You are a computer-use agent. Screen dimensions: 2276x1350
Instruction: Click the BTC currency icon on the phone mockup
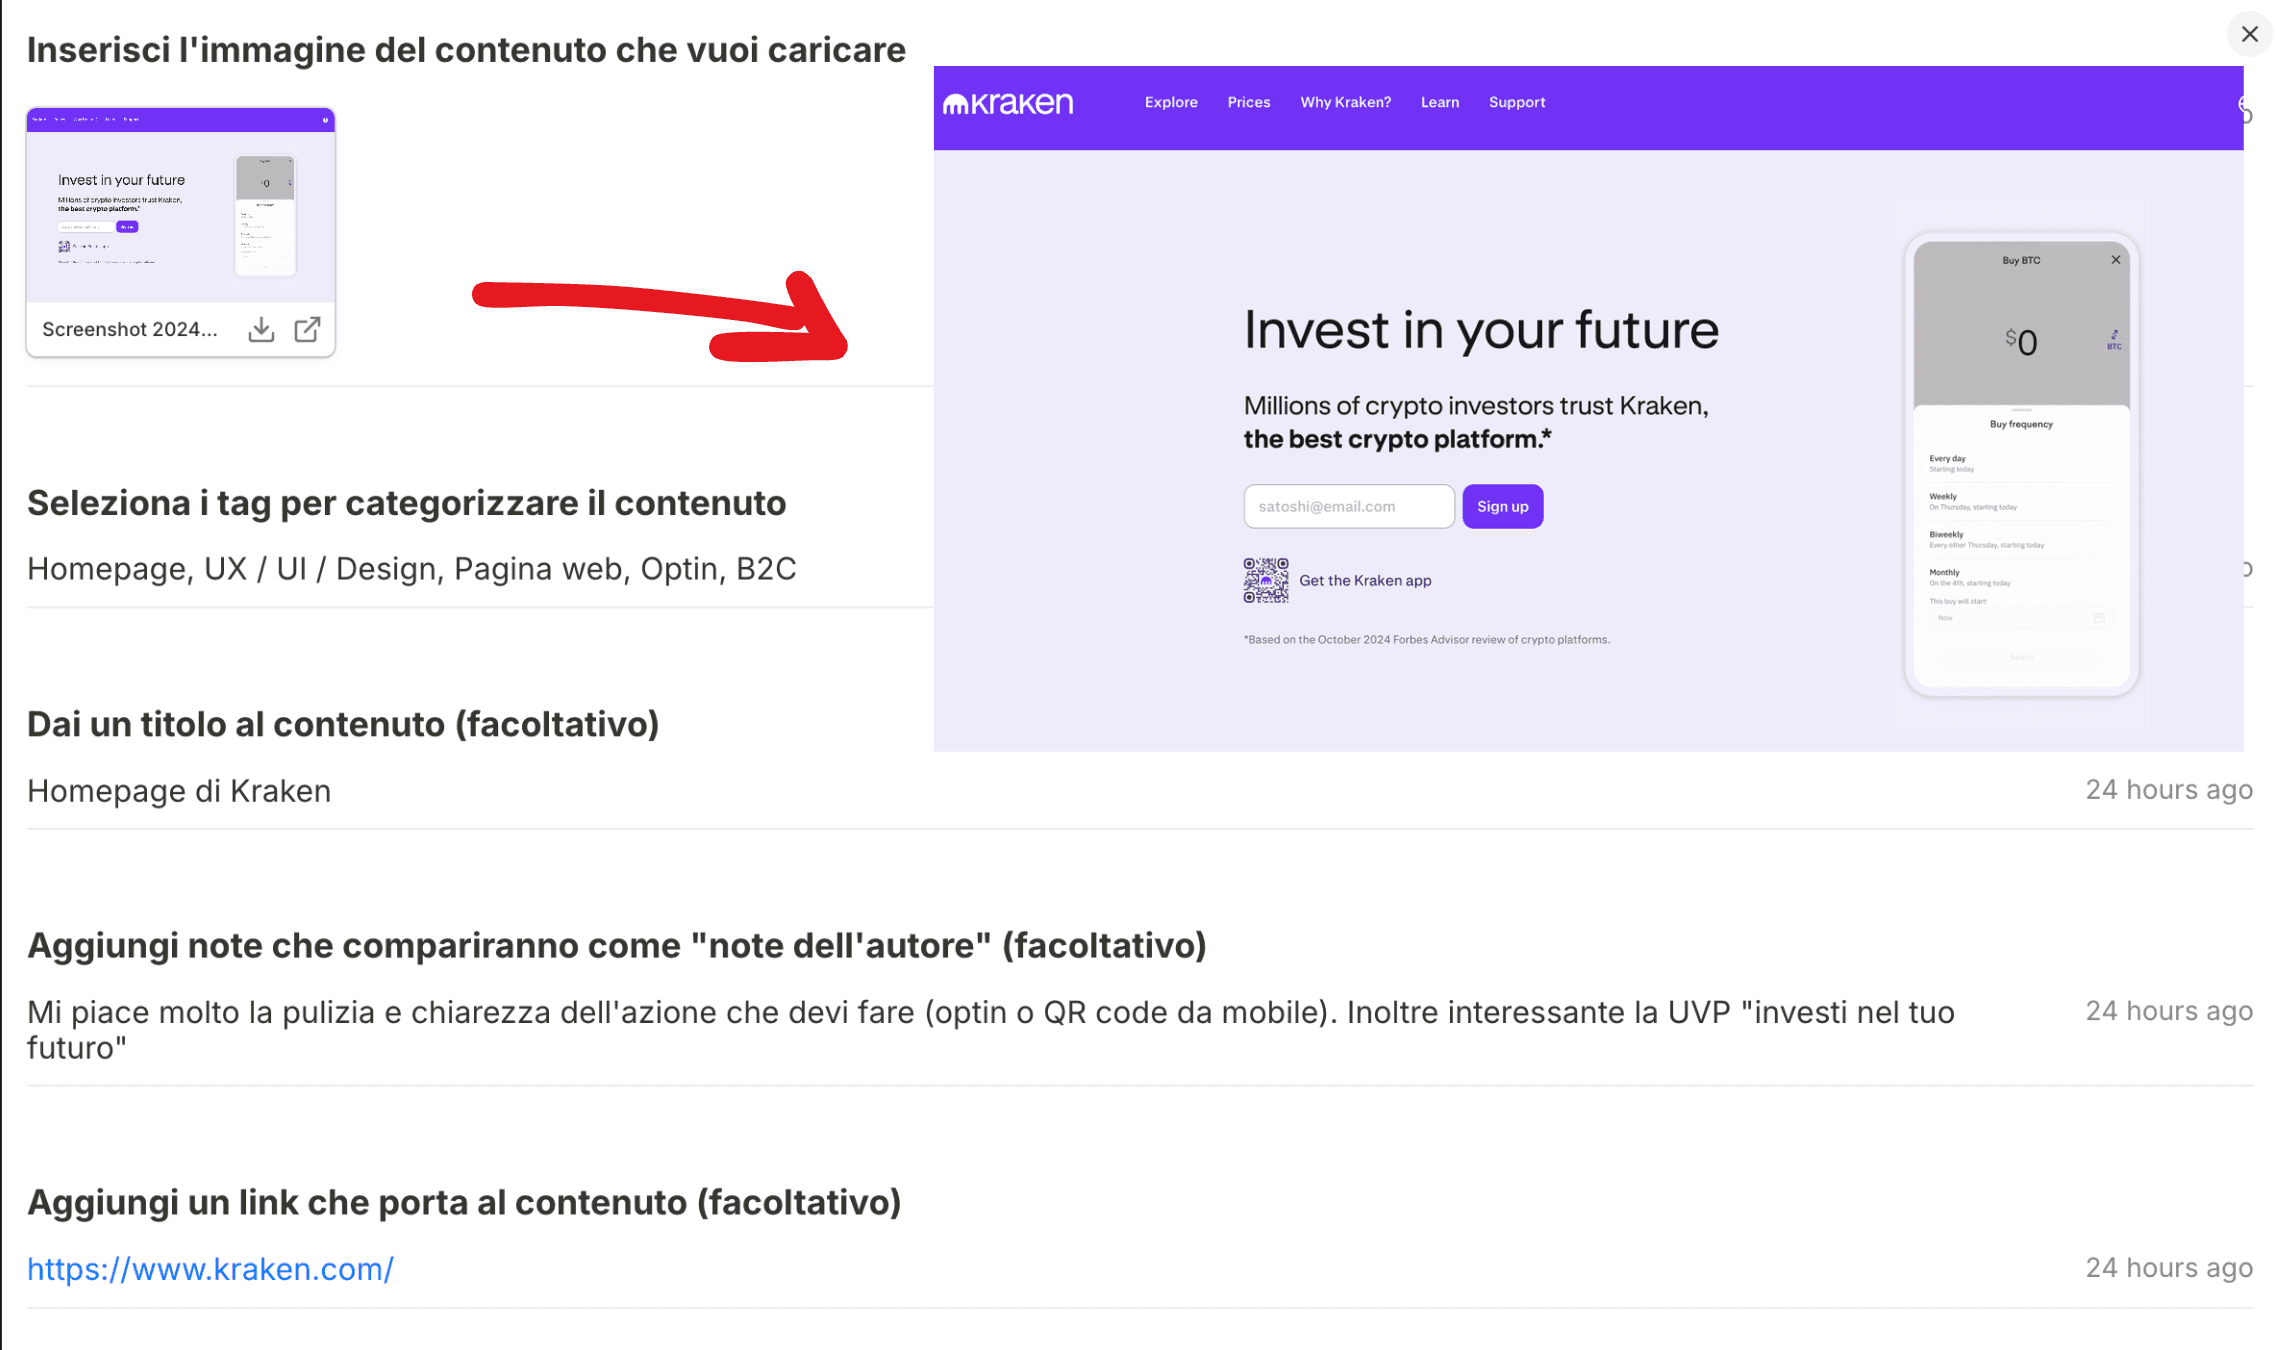click(2114, 341)
